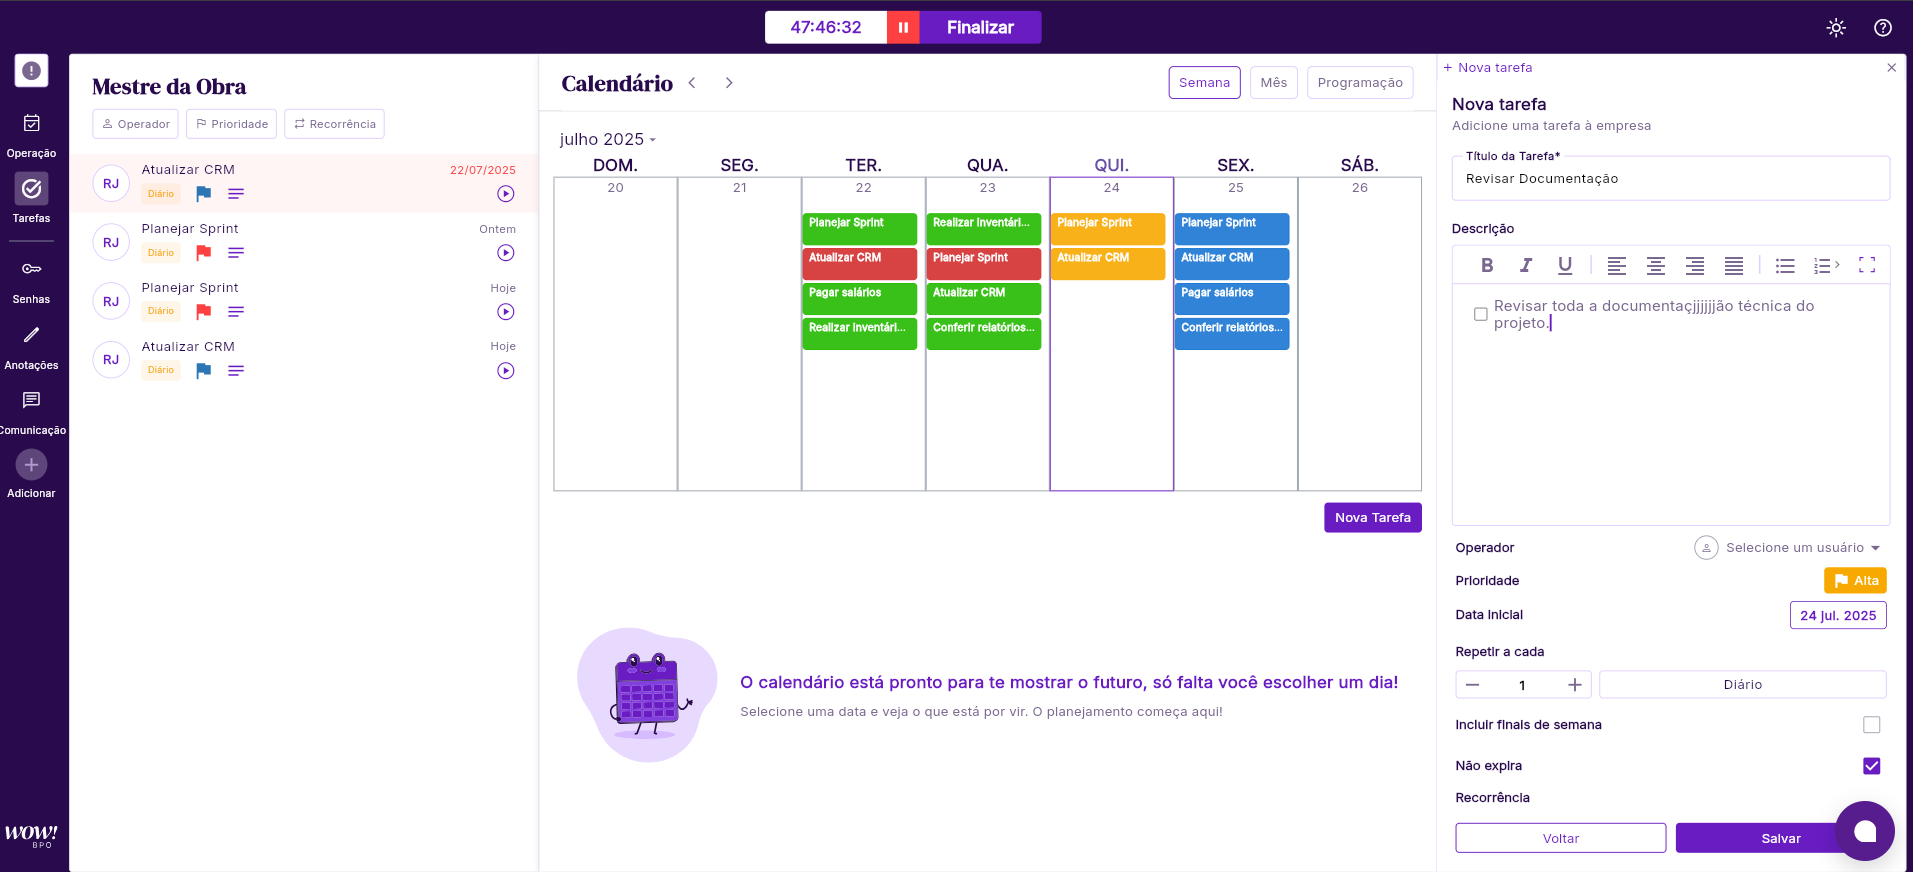The width and height of the screenshot is (1913, 872).
Task: Uncheck the Não expira checkbox
Action: pyautogui.click(x=1871, y=766)
